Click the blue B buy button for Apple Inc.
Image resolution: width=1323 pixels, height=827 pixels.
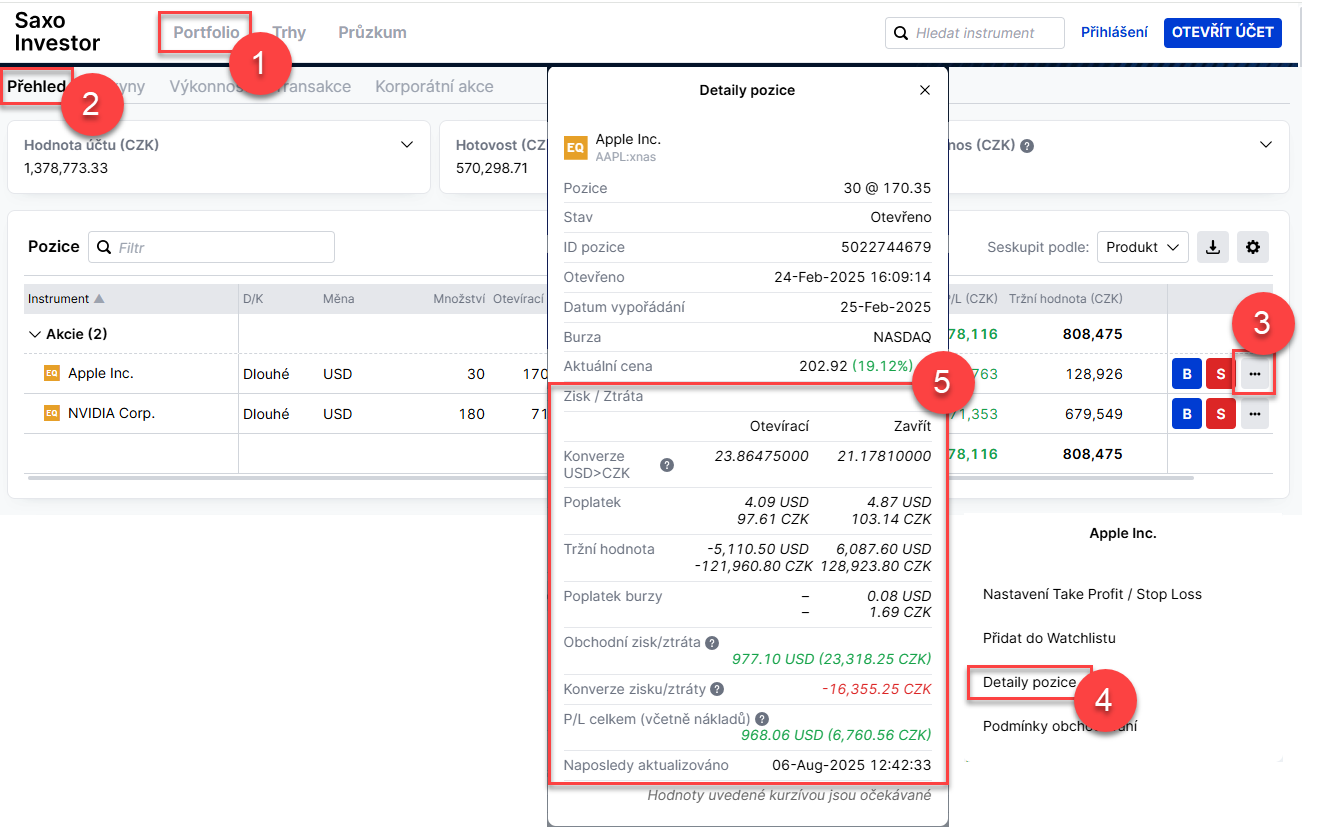(x=1187, y=374)
